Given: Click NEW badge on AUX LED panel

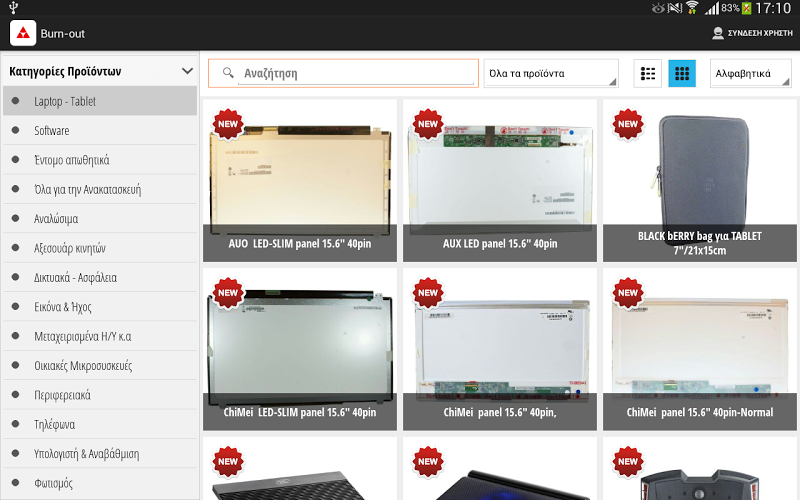Looking at the screenshot, I should (x=428, y=124).
